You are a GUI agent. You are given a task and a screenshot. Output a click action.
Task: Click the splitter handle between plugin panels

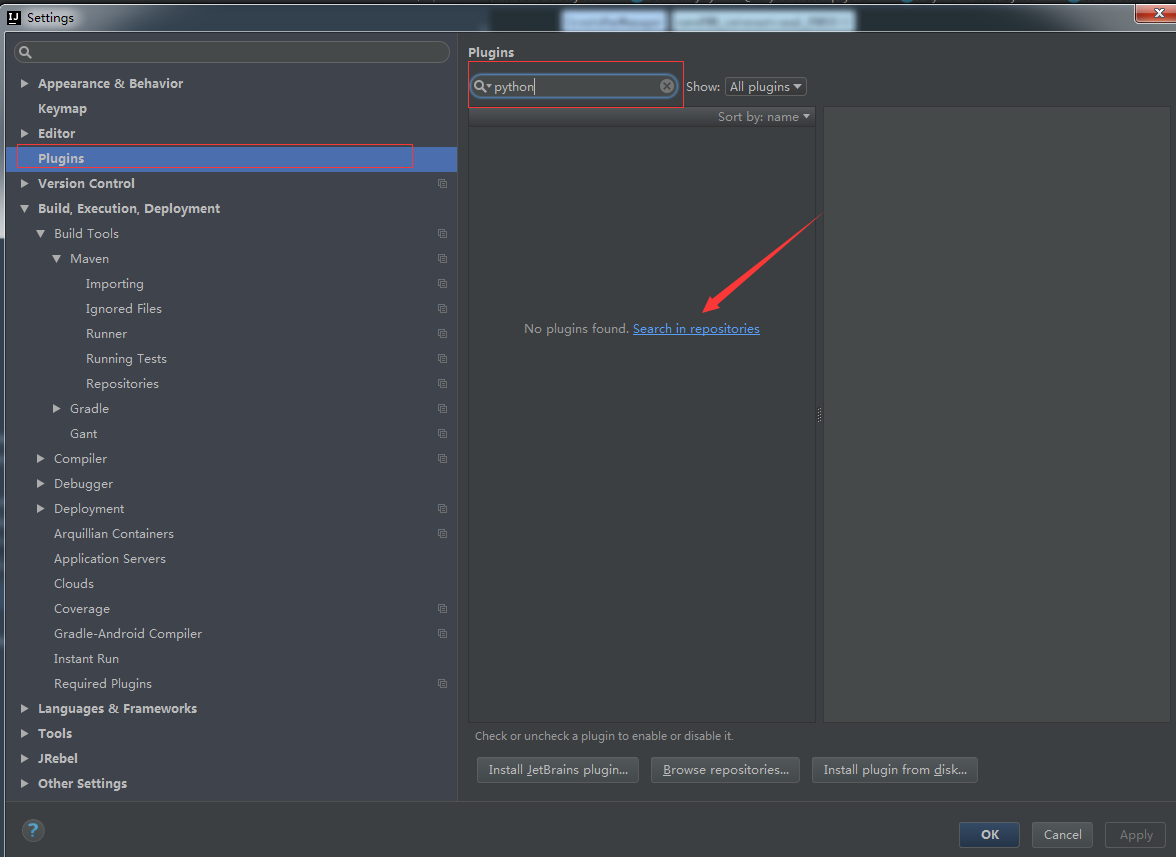point(819,415)
